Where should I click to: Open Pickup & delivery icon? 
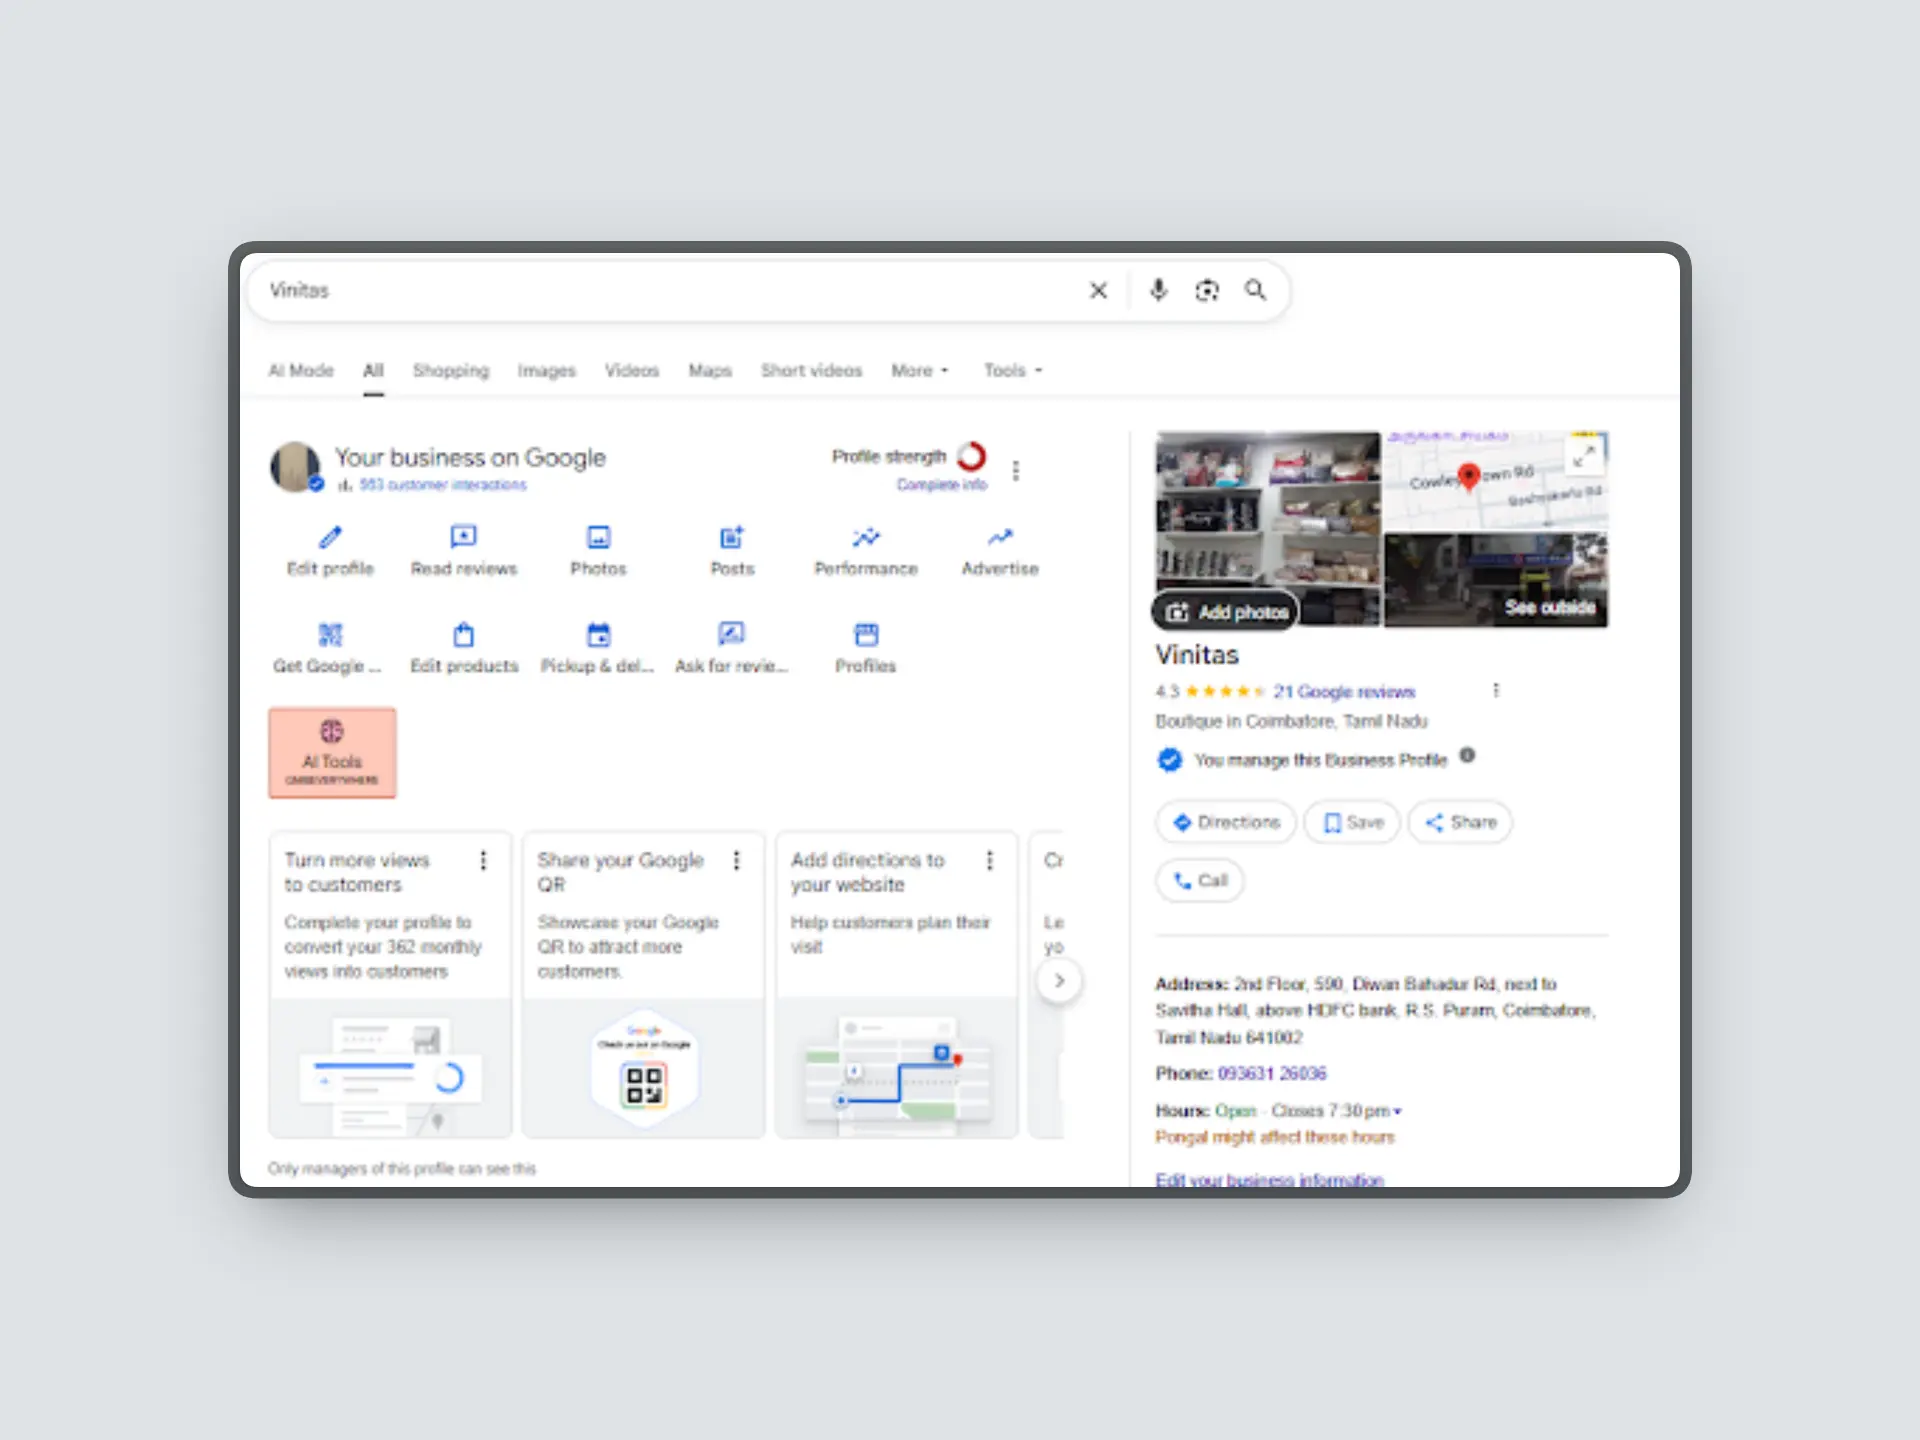[598, 635]
